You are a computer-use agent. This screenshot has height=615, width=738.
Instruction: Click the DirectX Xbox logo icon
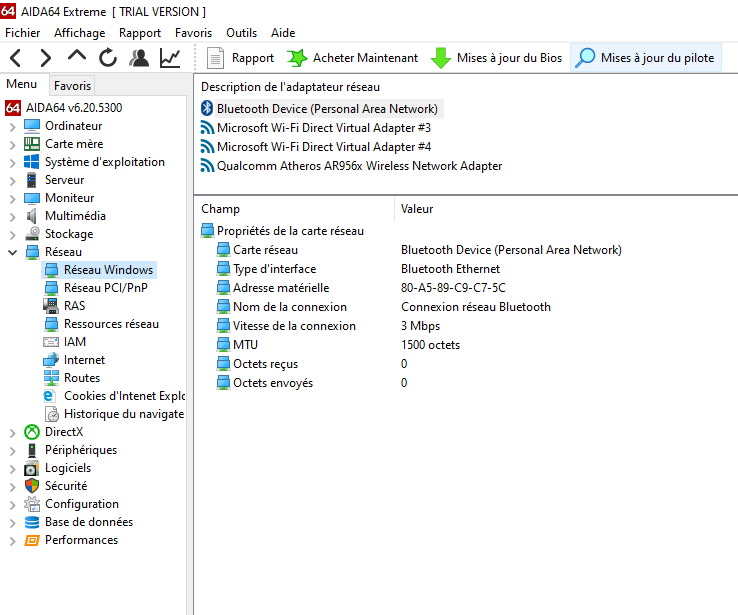click(32, 432)
